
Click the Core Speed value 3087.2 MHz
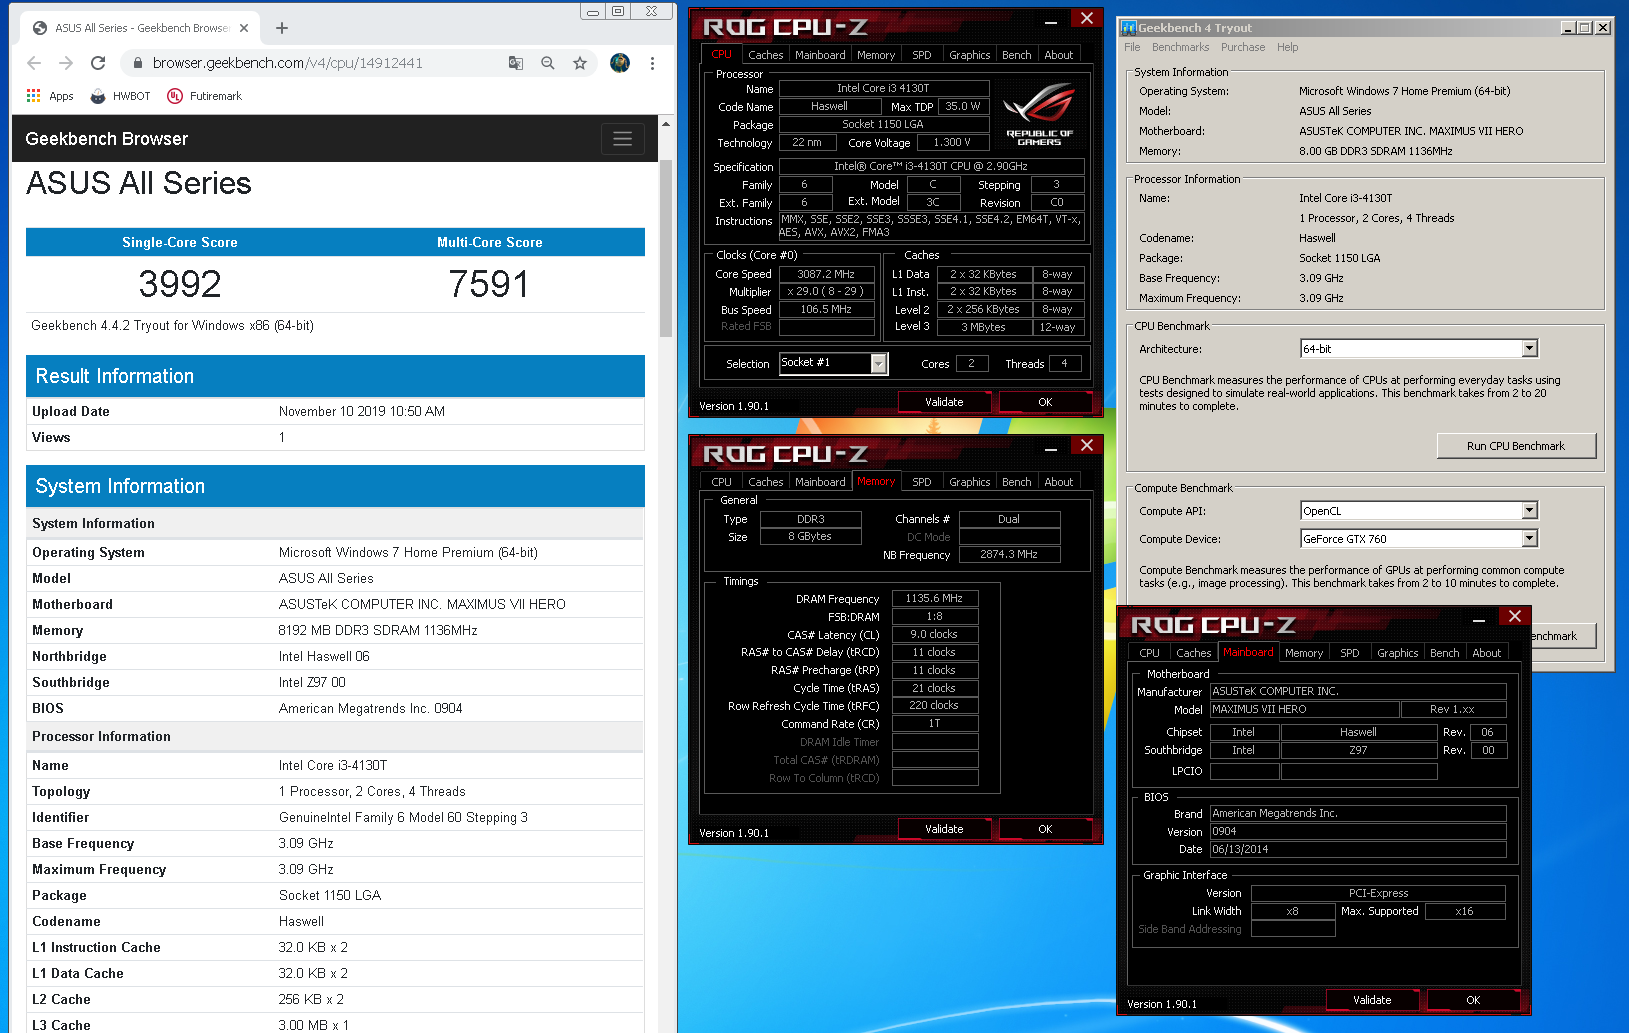pyautogui.click(x=826, y=274)
